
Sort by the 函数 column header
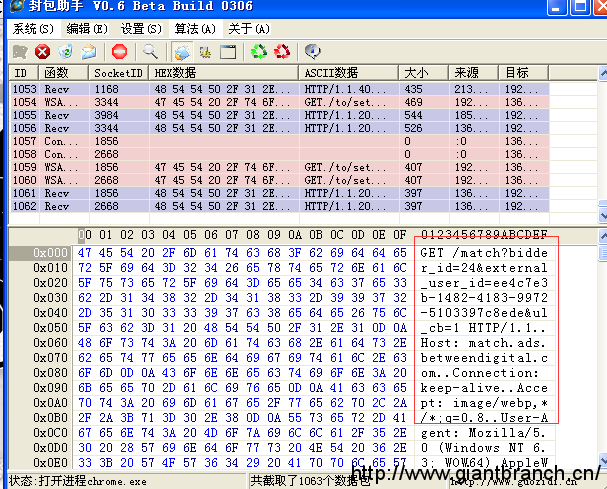(63, 73)
